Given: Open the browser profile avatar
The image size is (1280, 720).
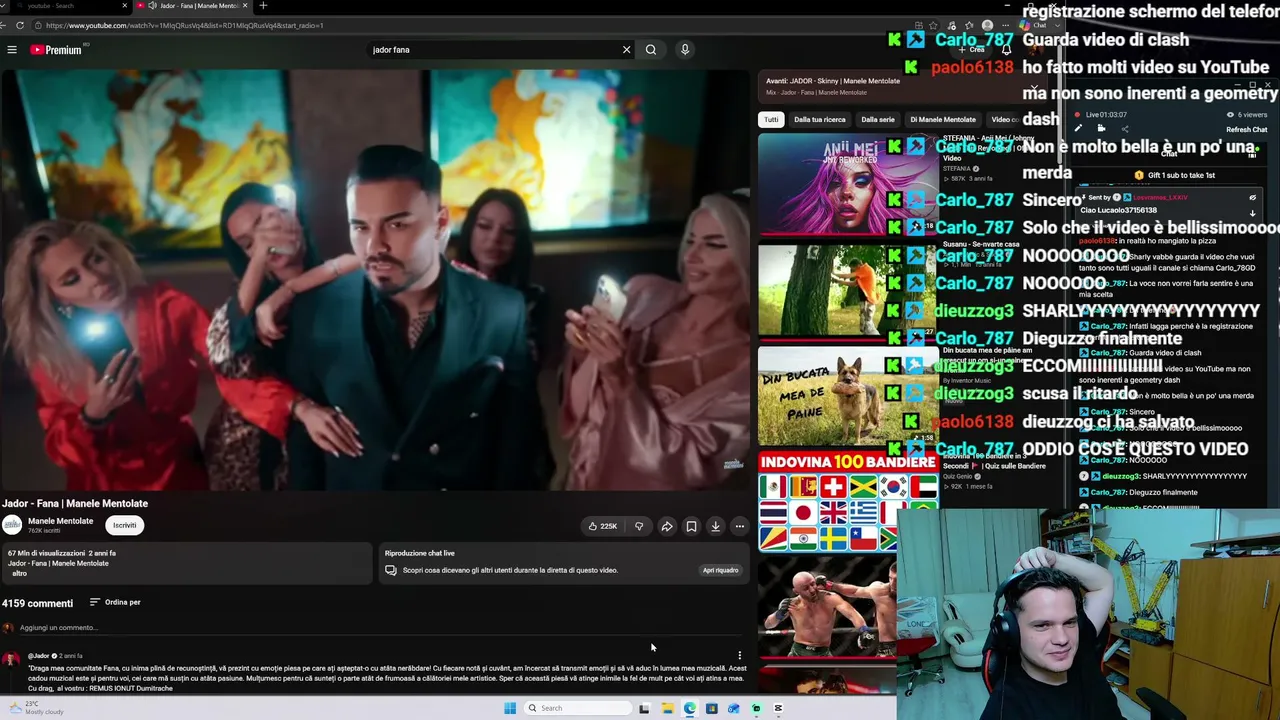Looking at the screenshot, I should 988,25.
